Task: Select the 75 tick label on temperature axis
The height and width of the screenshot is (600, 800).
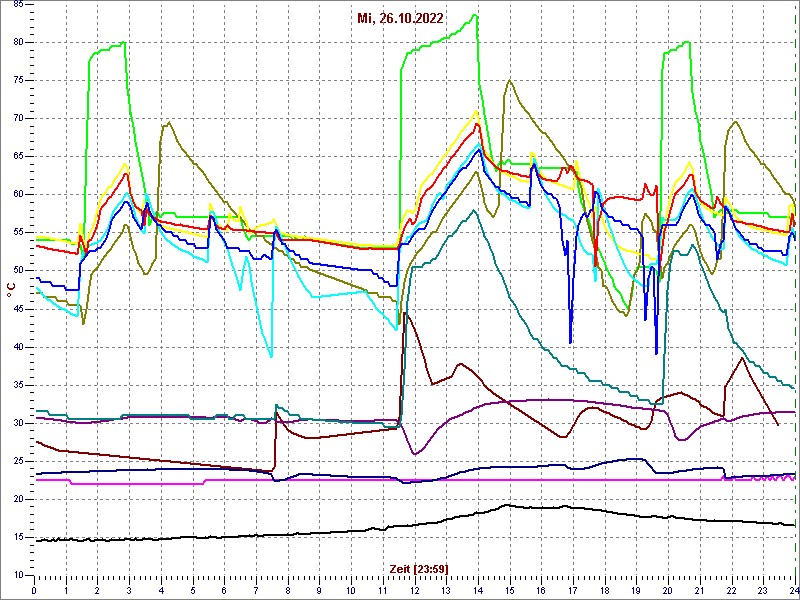Action: pos(17,81)
